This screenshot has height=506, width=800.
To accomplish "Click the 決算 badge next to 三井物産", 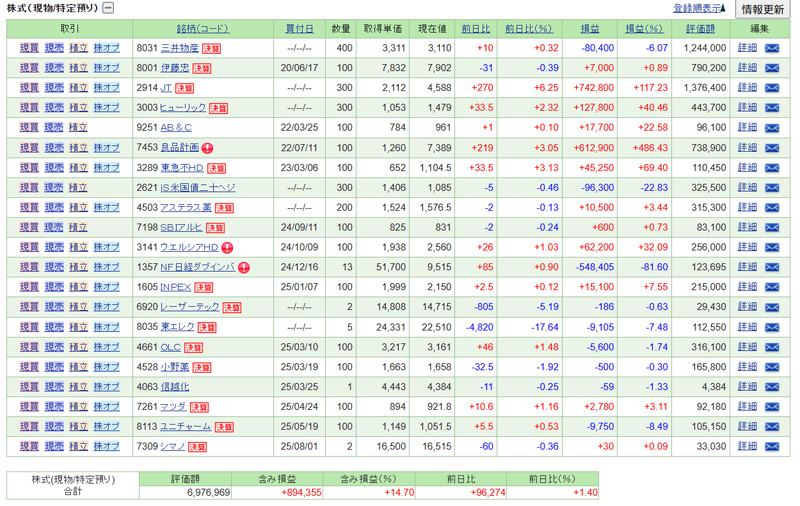I will (x=211, y=48).
